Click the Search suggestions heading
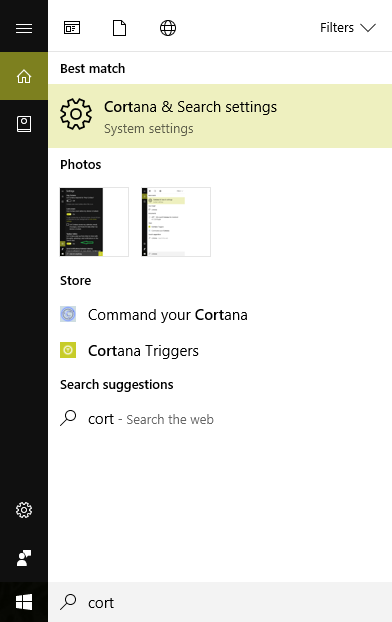Screen dimensions: 392x622 (x=117, y=384)
